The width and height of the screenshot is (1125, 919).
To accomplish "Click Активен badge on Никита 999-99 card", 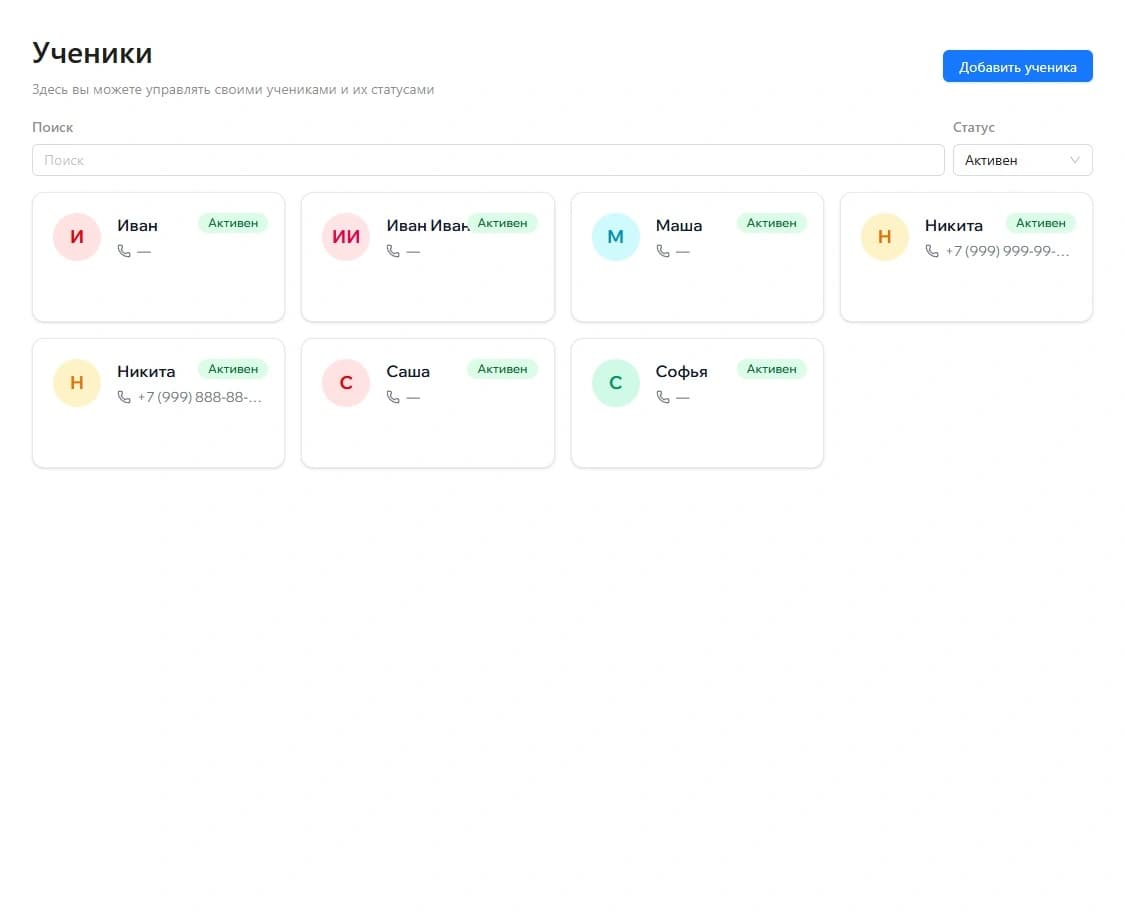I will (1040, 223).
